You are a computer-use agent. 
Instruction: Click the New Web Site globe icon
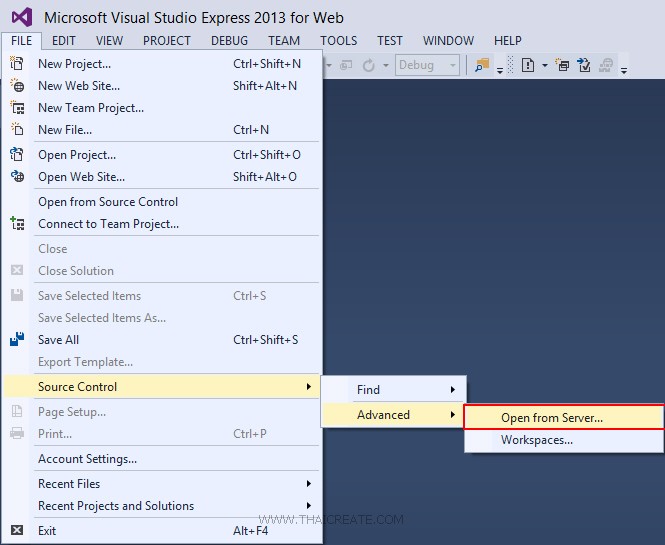(17, 85)
